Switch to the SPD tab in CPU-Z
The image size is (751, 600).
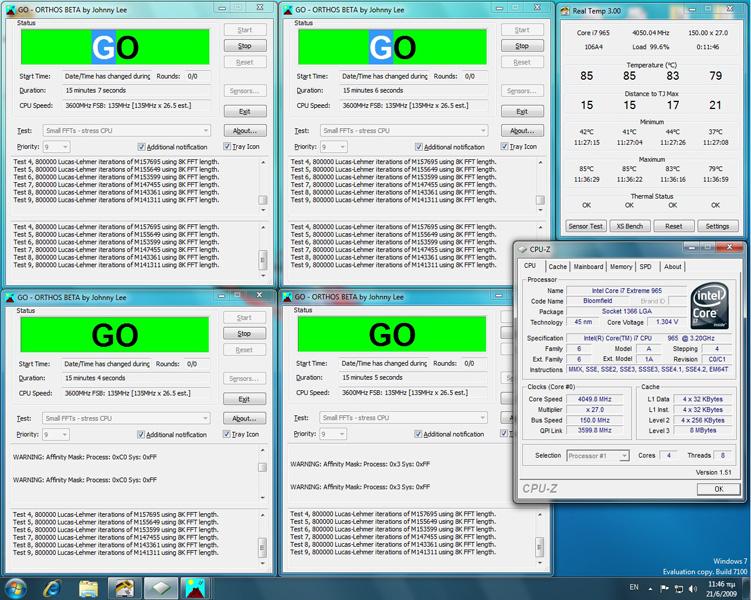click(x=646, y=267)
